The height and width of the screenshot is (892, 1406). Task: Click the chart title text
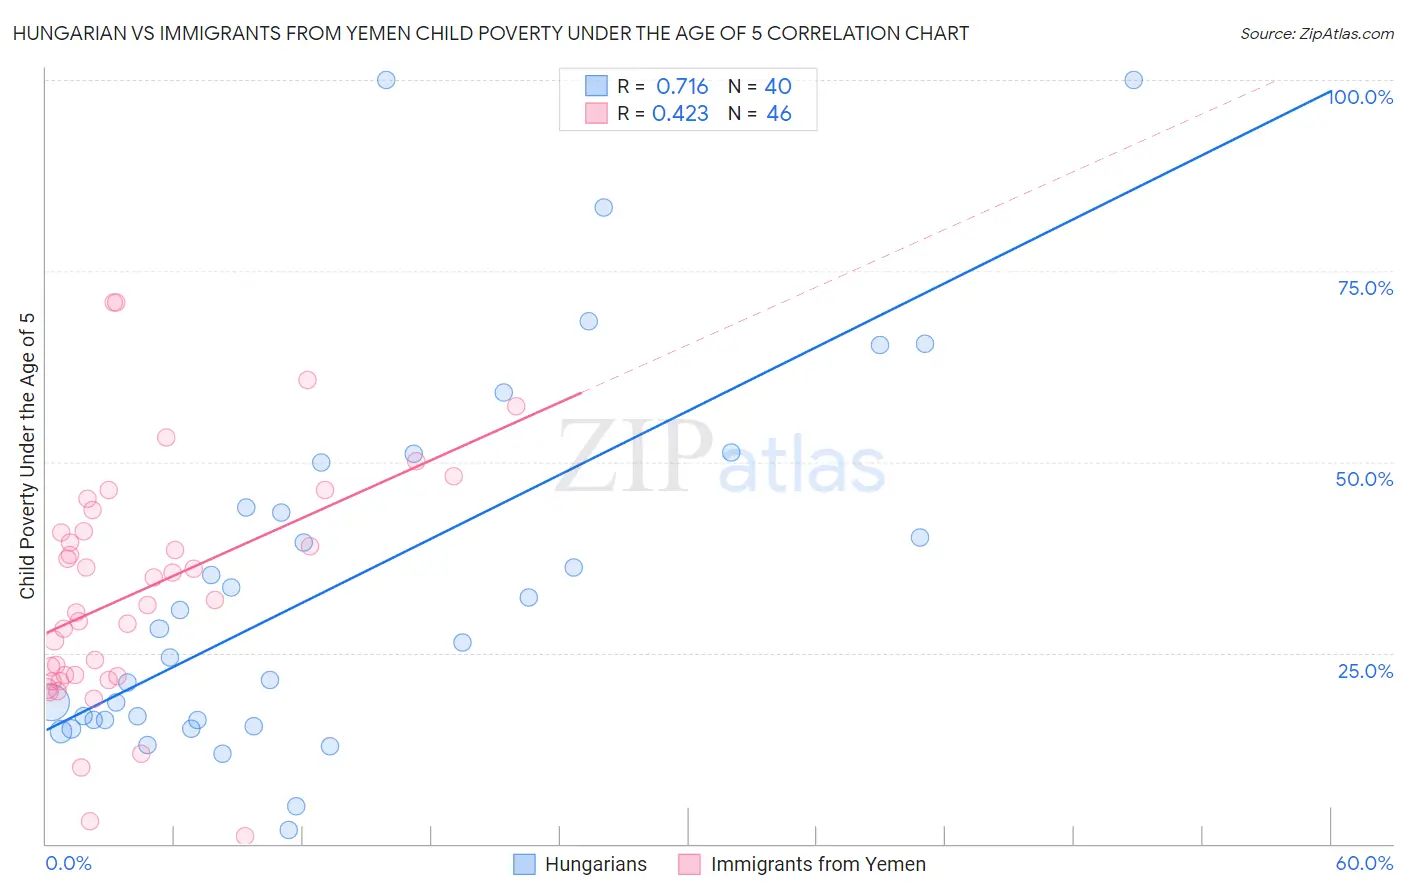point(491,33)
